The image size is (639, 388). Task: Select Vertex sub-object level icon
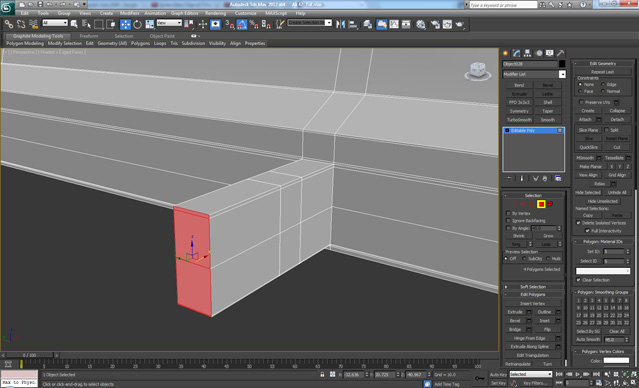pos(514,204)
